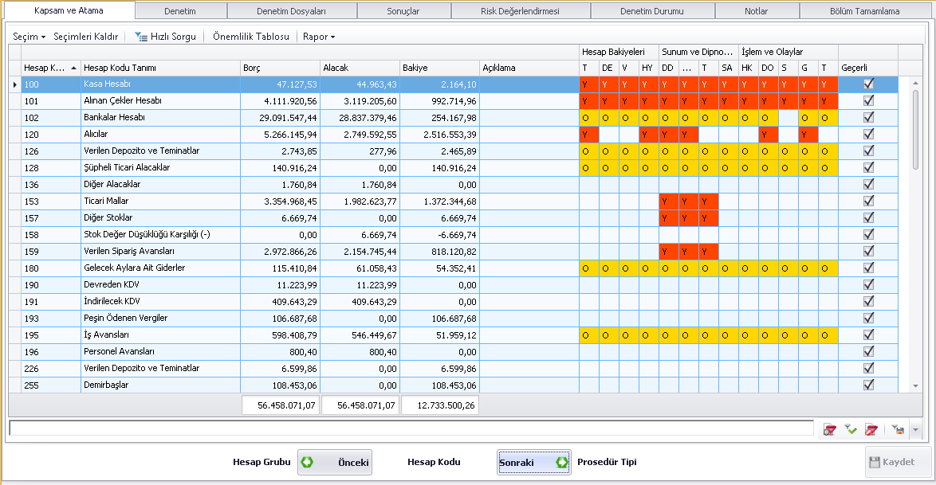Click green arrow icon on Sonraki button

point(561,462)
